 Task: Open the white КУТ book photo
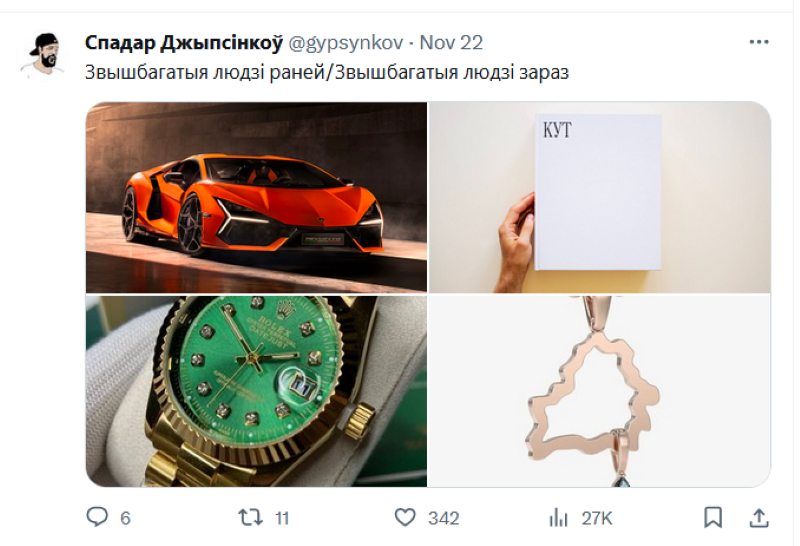pos(600,197)
